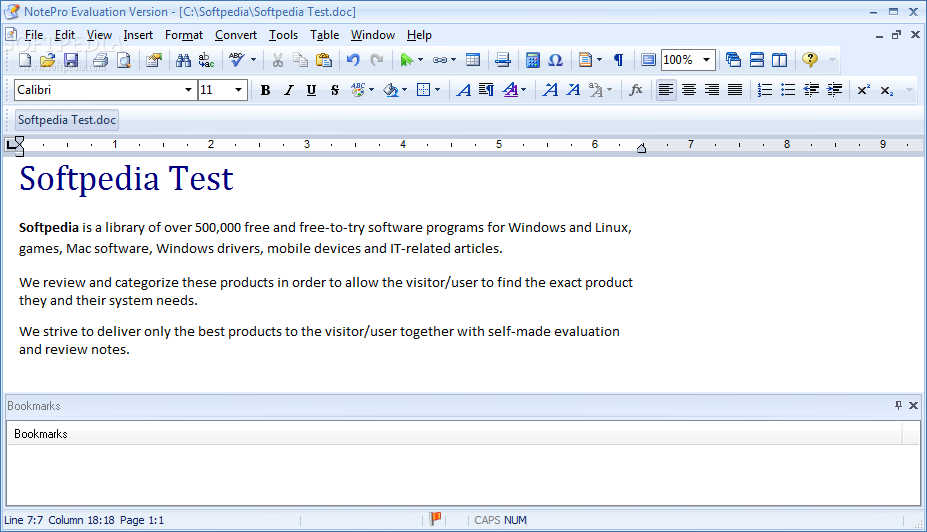Insert formula with the fx icon
Viewport: 927px width, 532px height.
tap(636, 90)
